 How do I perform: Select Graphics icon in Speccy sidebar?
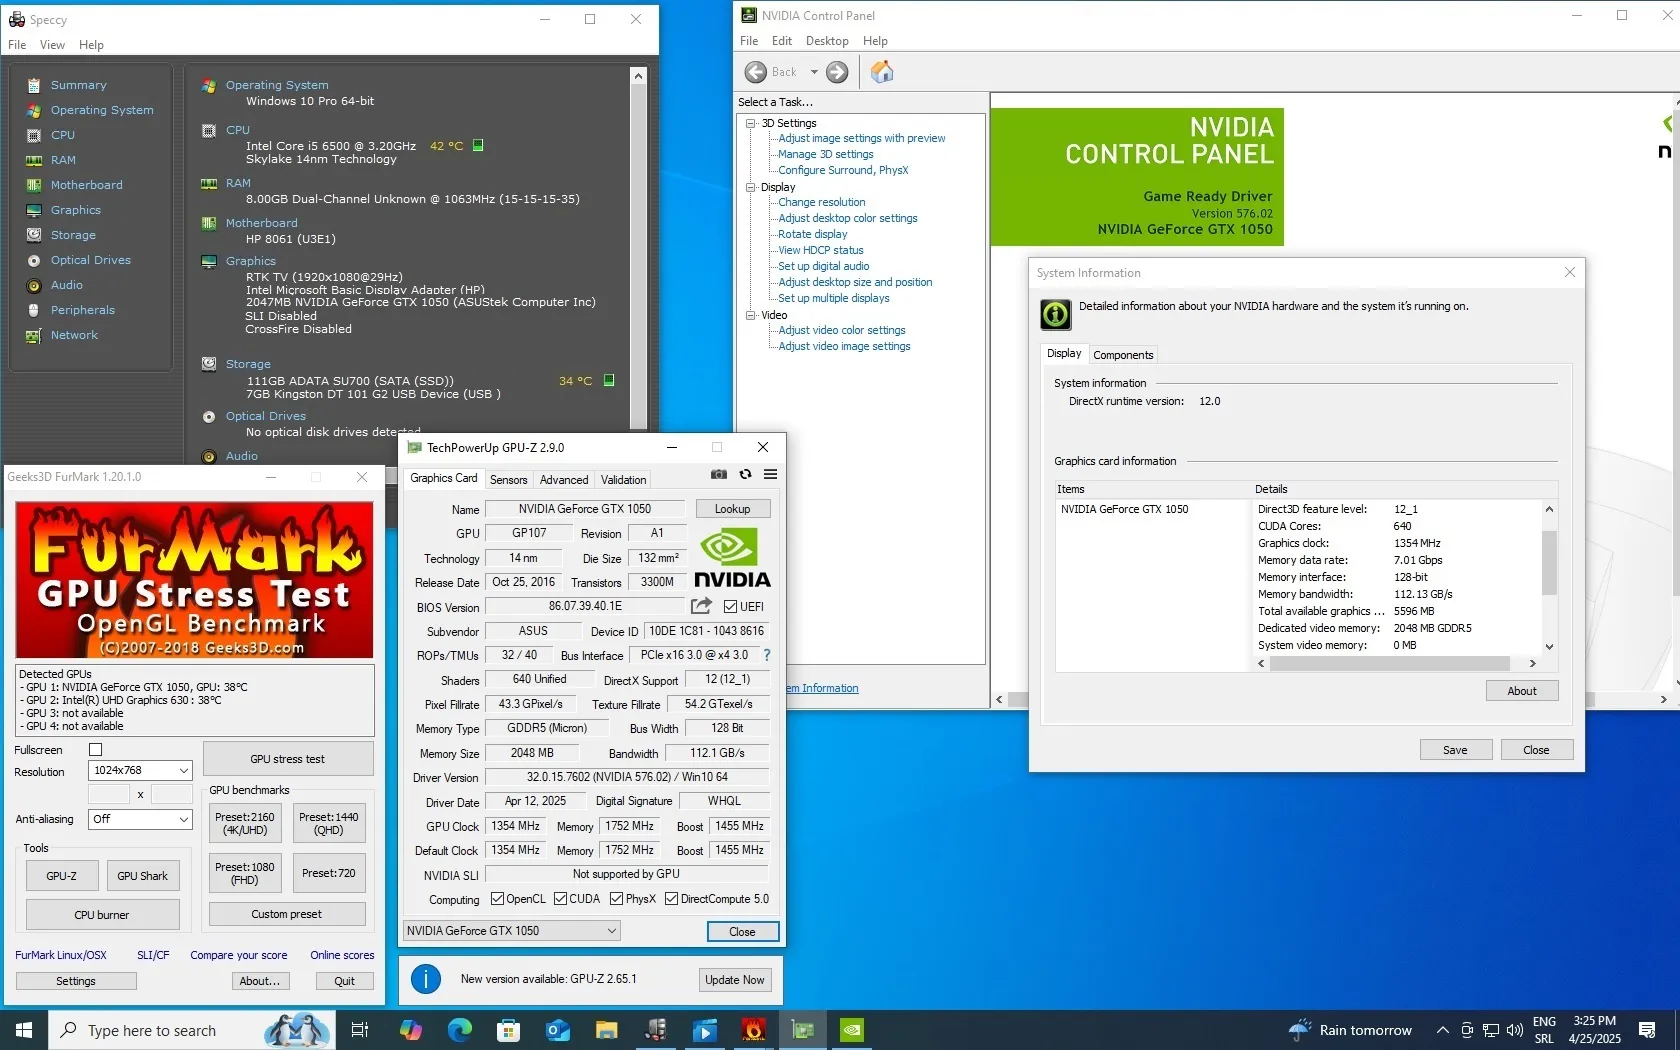tap(34, 210)
